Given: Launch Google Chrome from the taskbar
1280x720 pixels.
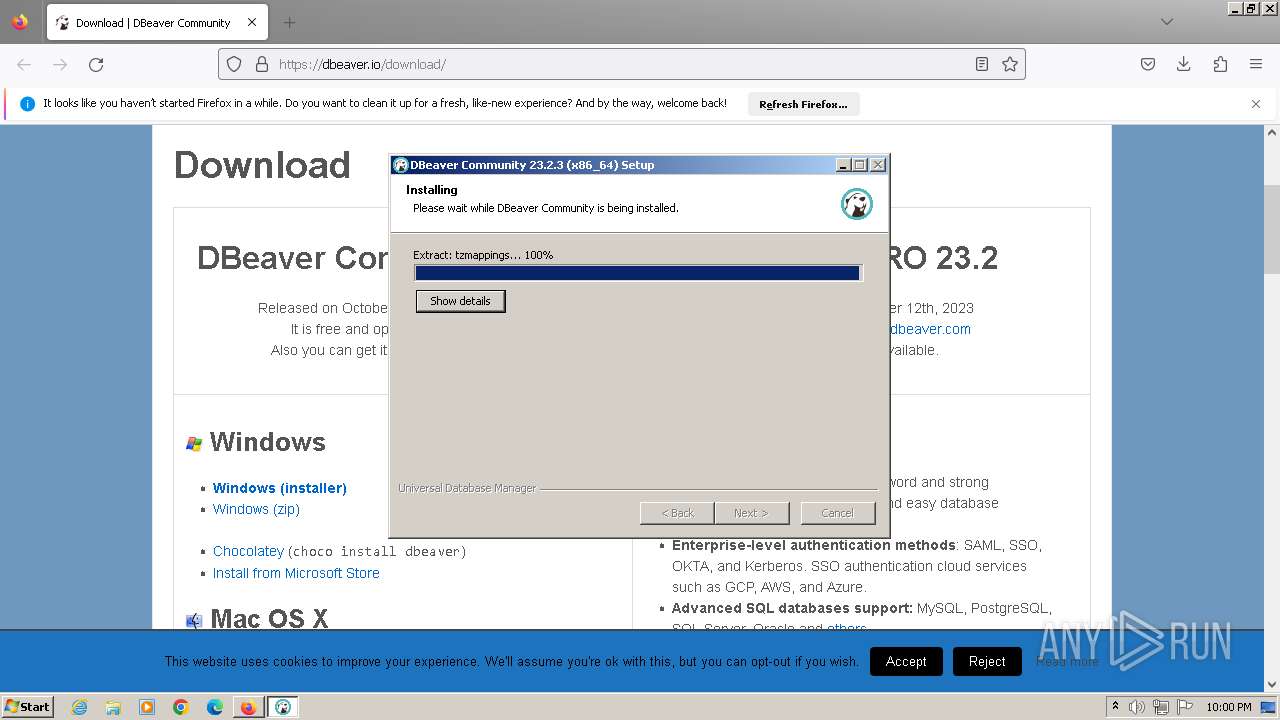Looking at the screenshot, I should [181, 707].
